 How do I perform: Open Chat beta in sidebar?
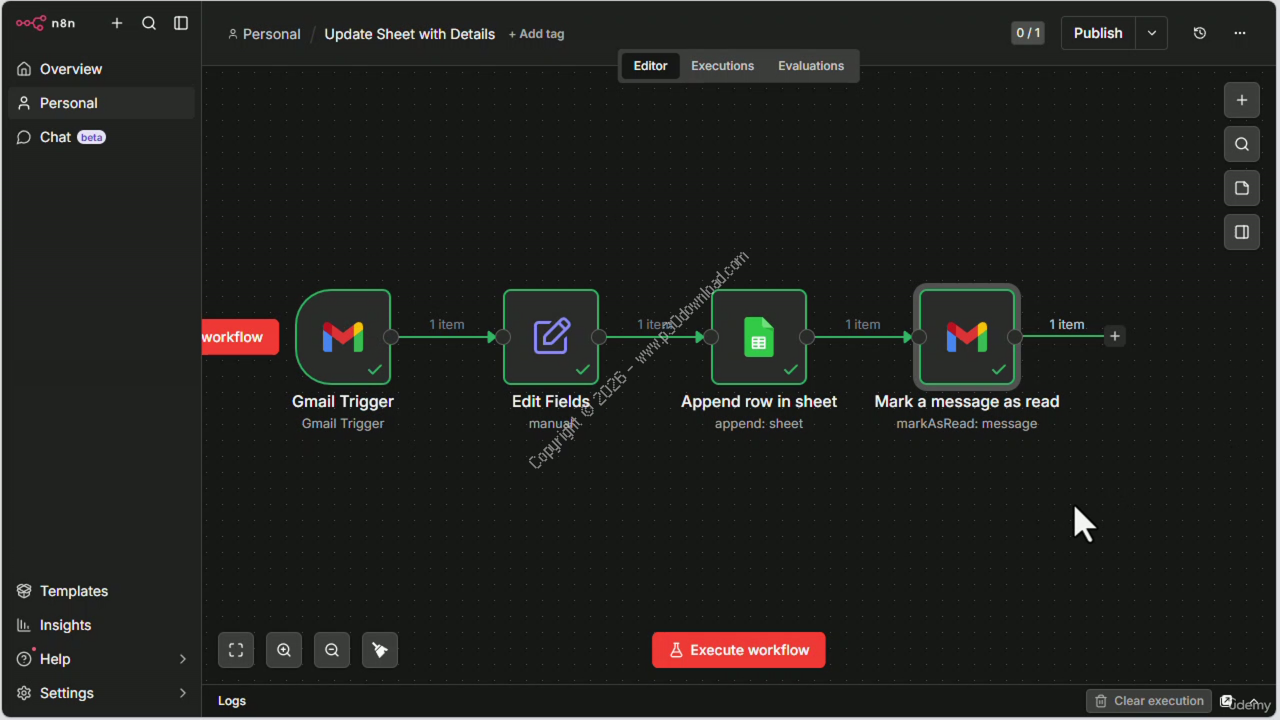tap(101, 137)
